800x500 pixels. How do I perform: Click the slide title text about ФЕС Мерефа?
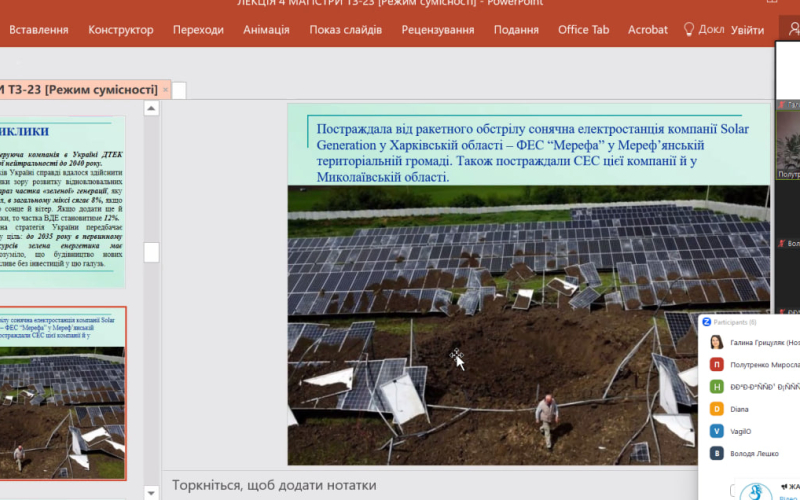(x=533, y=153)
